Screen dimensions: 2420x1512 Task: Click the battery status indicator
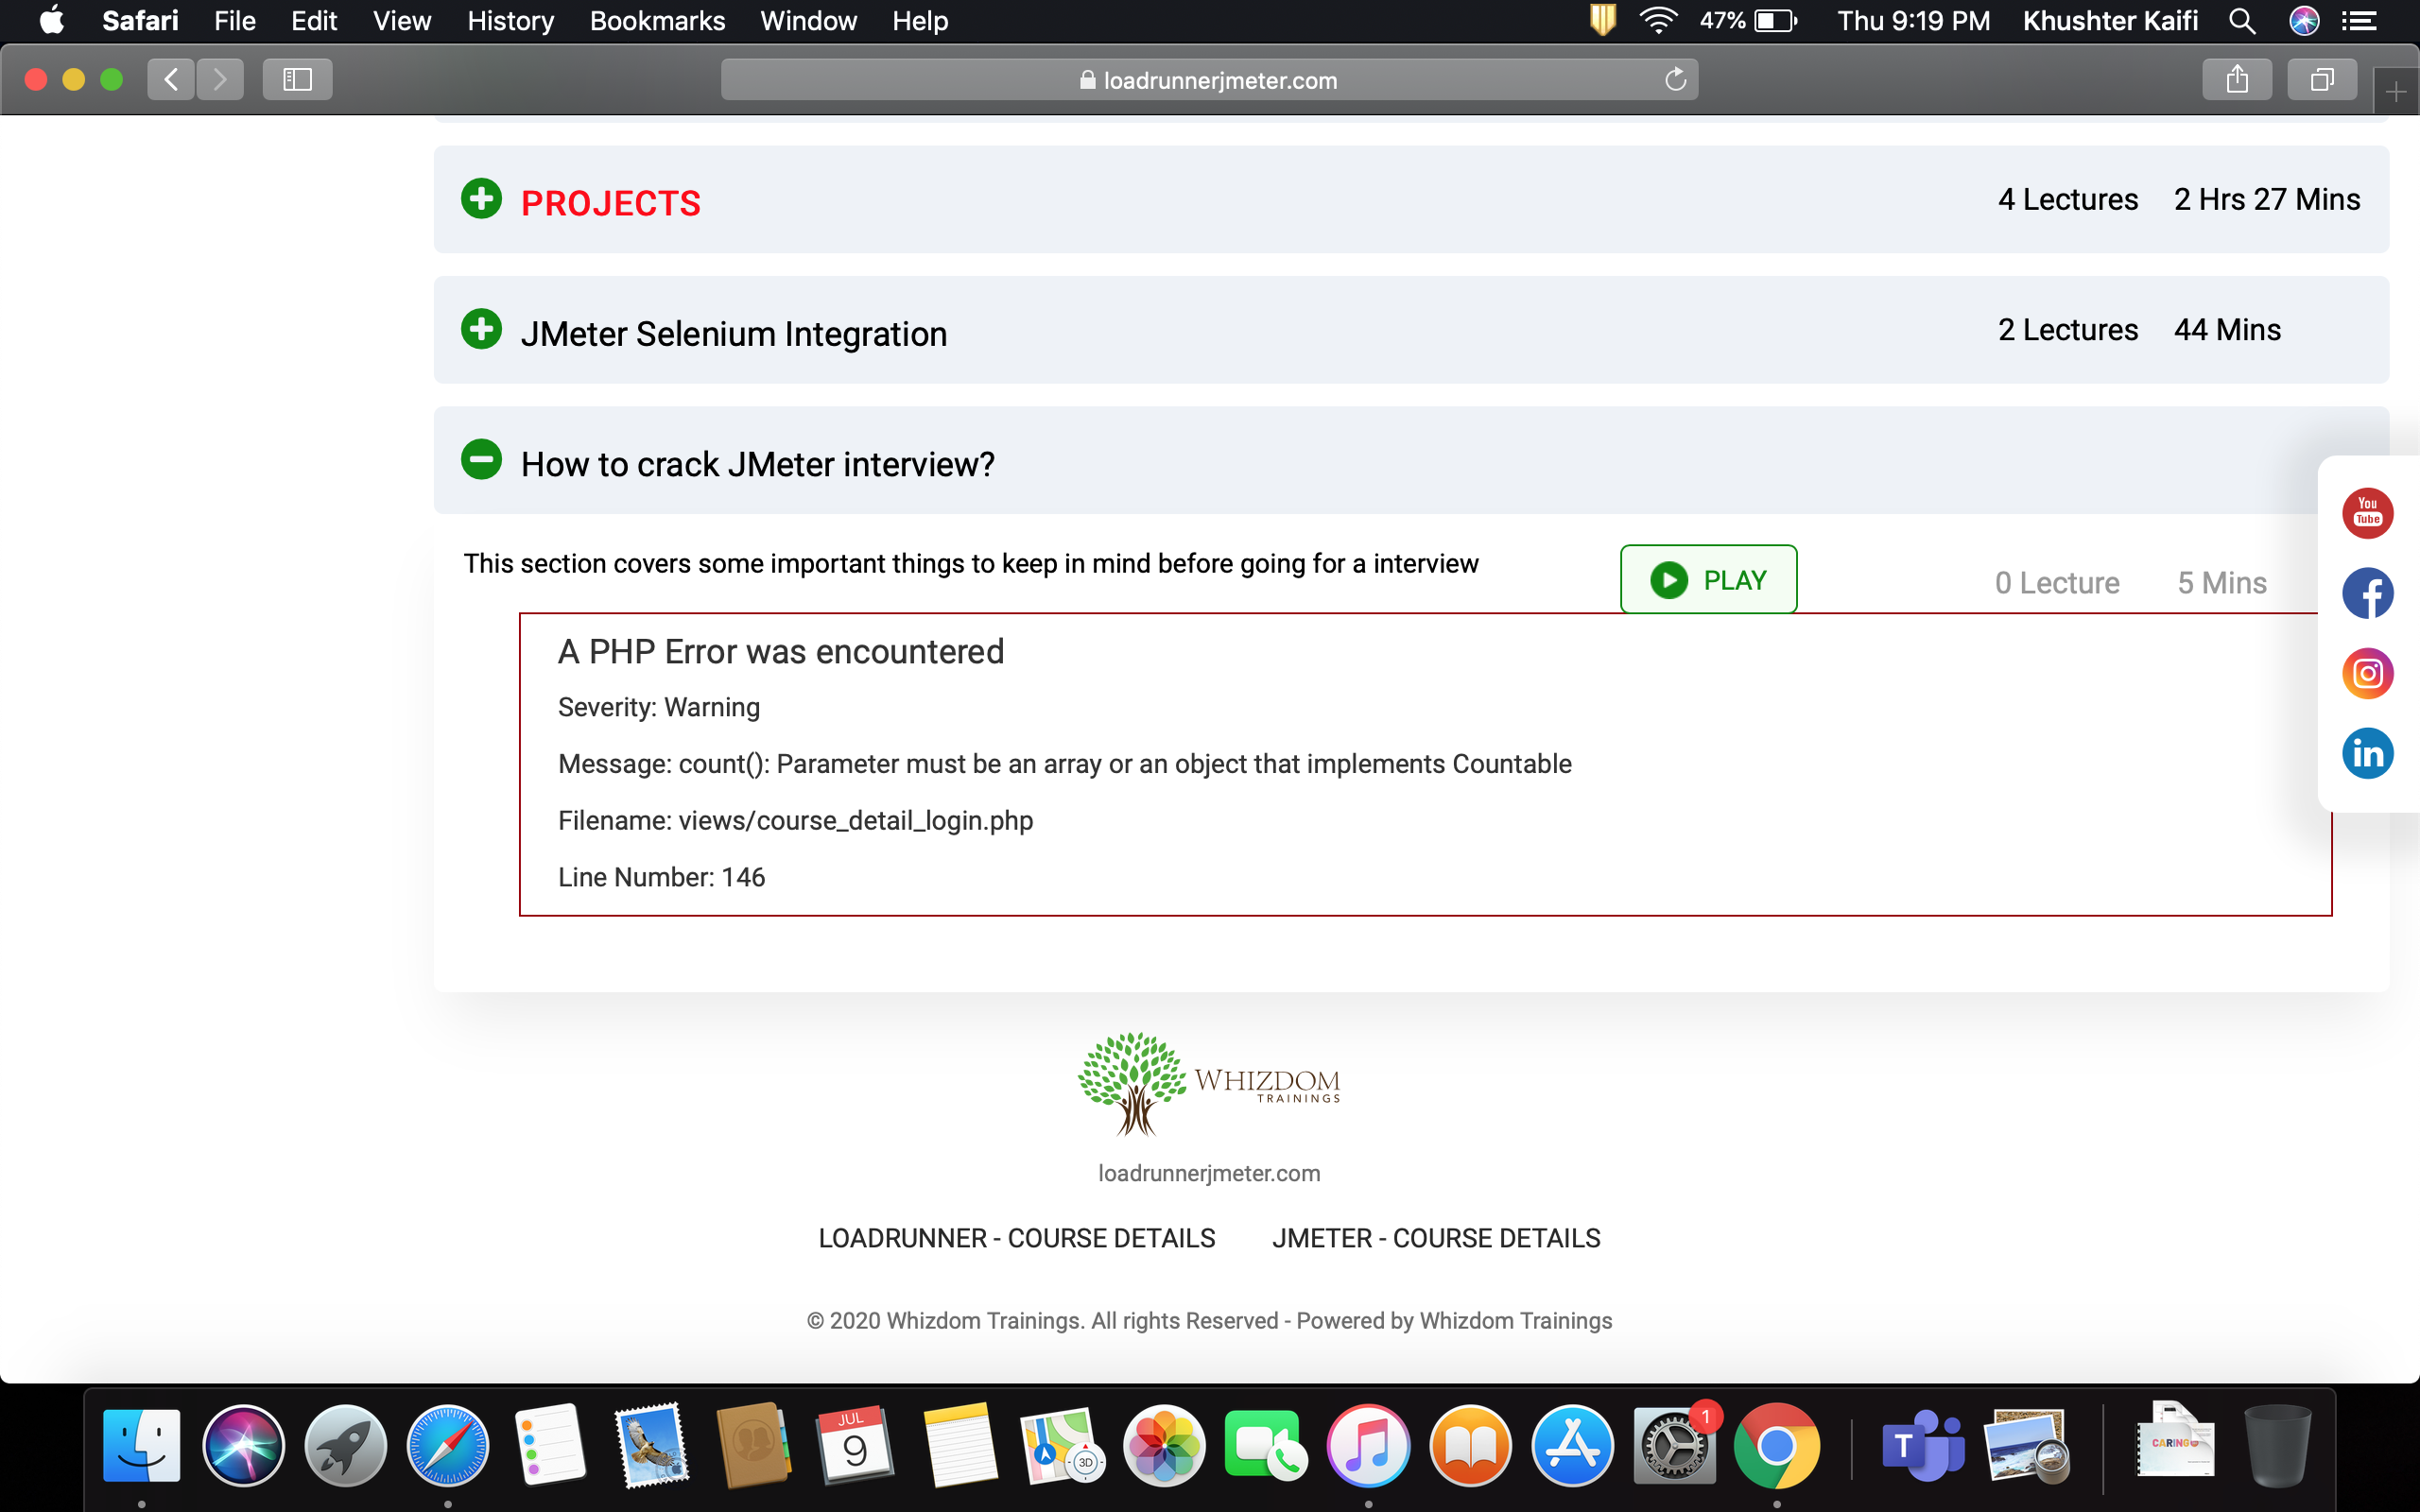(x=1748, y=21)
